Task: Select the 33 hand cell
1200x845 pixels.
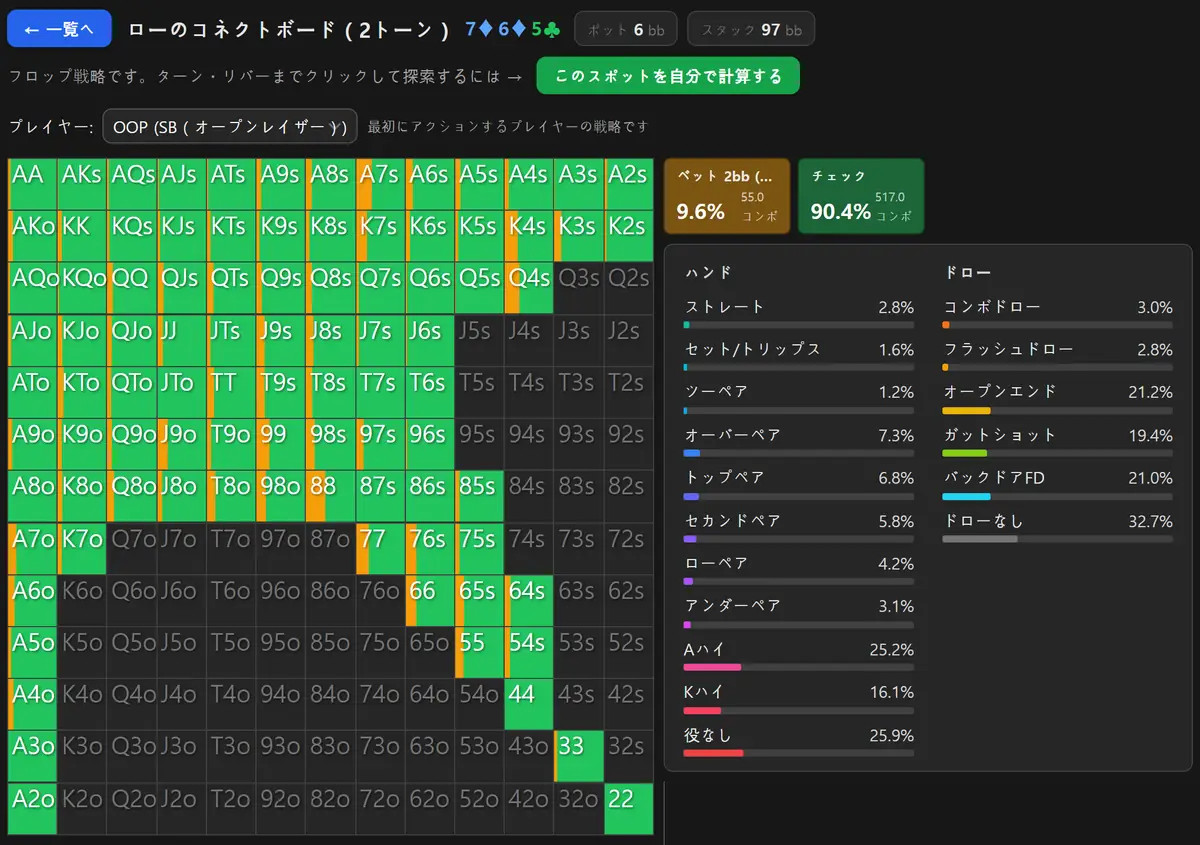Action: [580, 757]
